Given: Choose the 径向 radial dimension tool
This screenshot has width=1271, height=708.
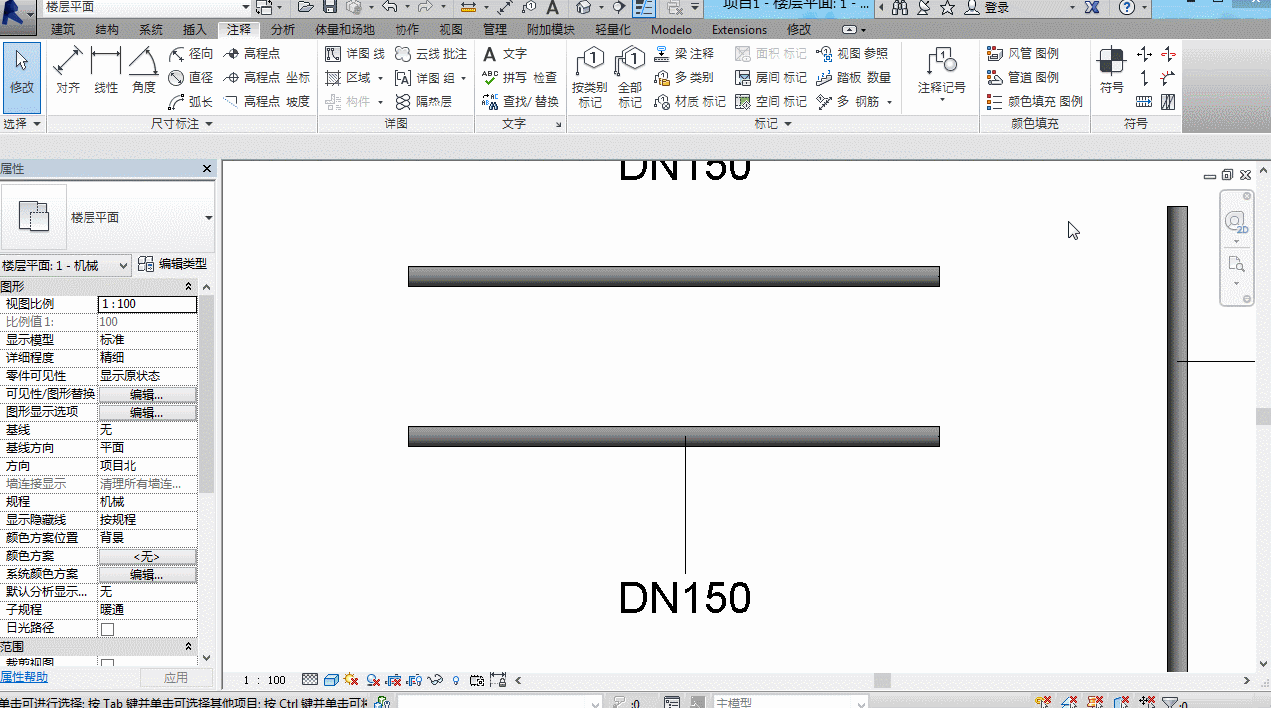Looking at the screenshot, I should coord(191,53).
